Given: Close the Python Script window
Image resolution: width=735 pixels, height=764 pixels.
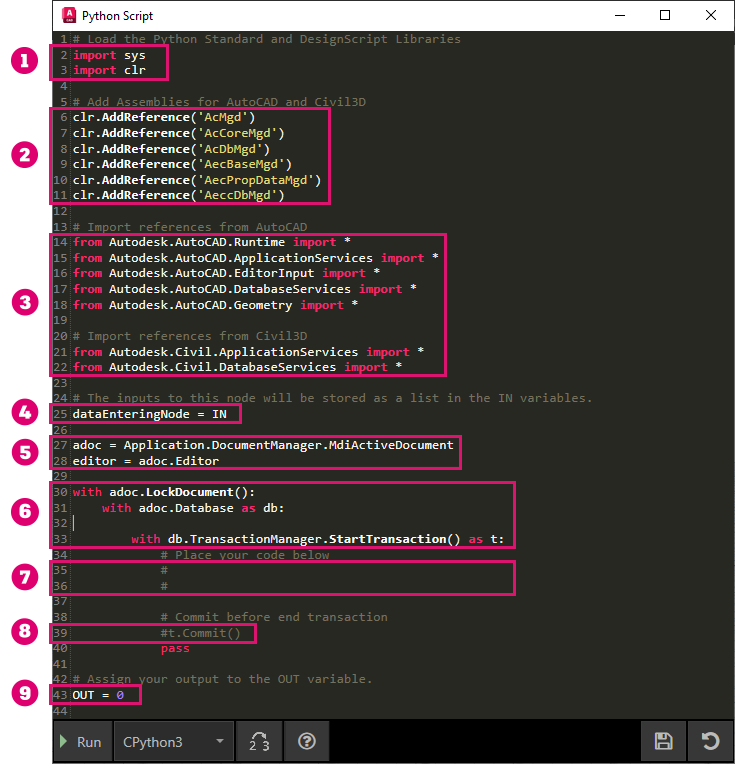Looking at the screenshot, I should 710,15.
